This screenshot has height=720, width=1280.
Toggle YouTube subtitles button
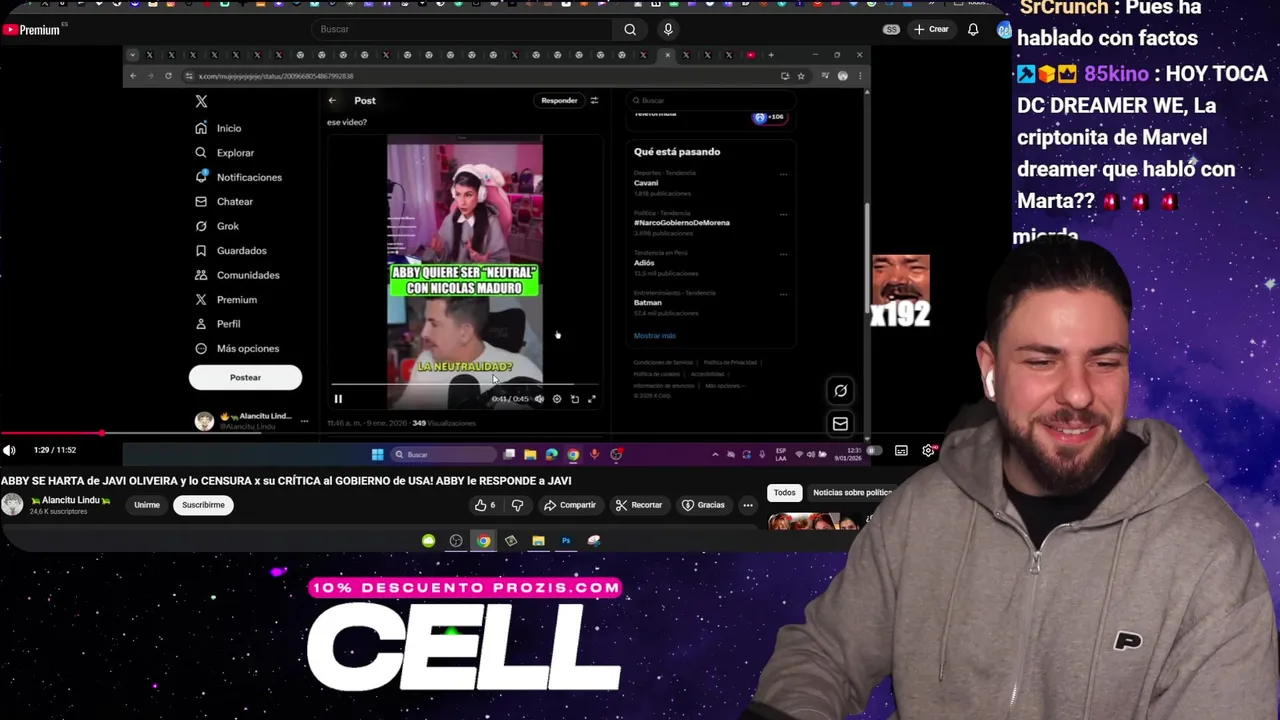(x=901, y=451)
